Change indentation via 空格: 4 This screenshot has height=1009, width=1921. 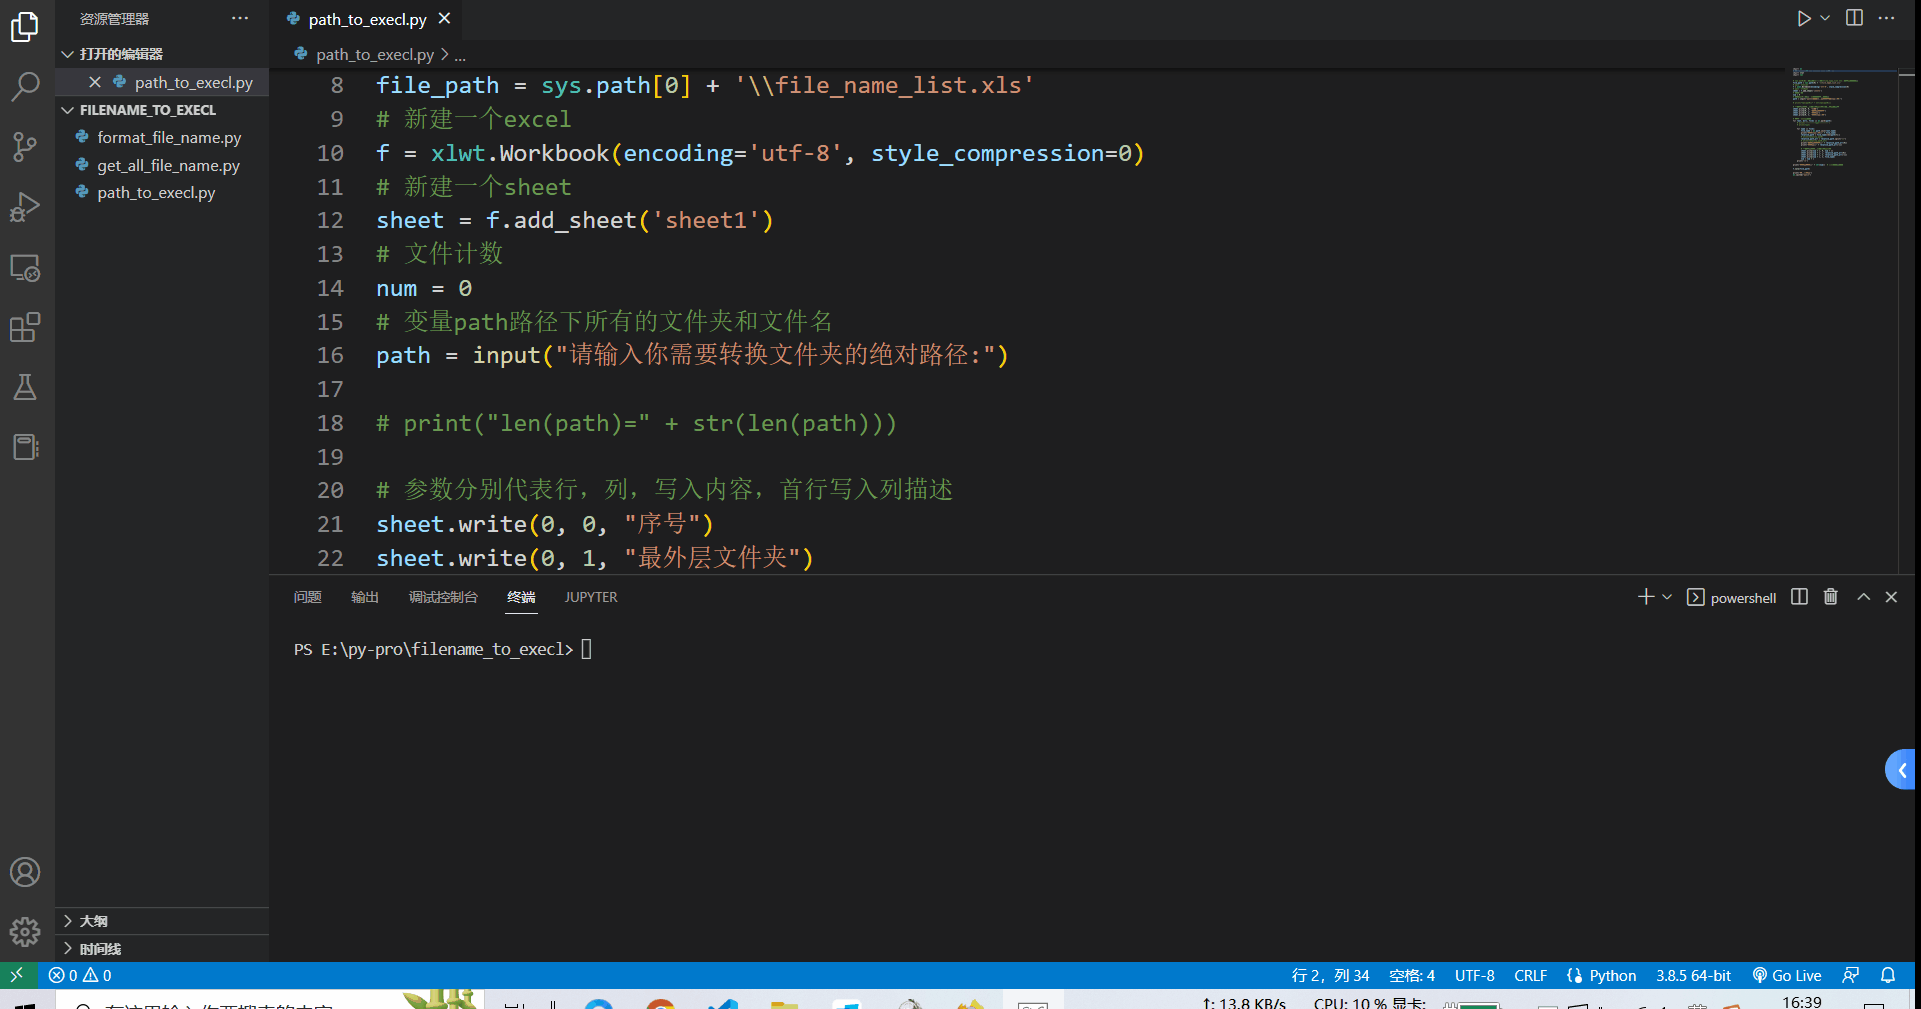click(1412, 975)
